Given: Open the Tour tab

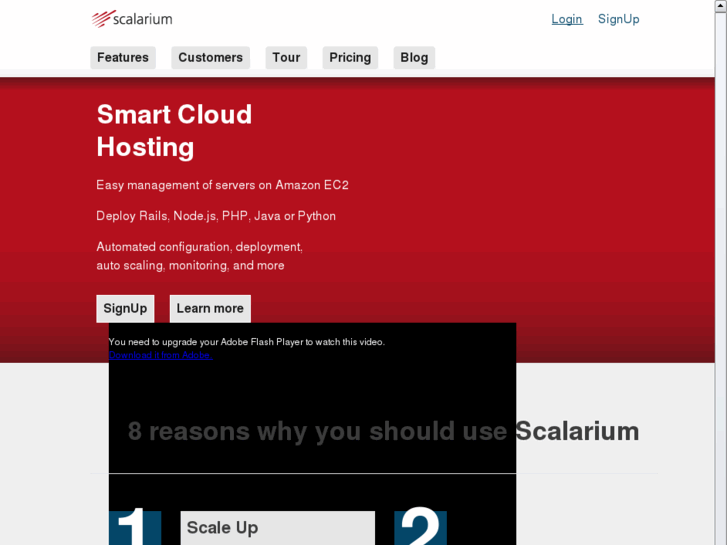Looking at the screenshot, I should pos(286,58).
